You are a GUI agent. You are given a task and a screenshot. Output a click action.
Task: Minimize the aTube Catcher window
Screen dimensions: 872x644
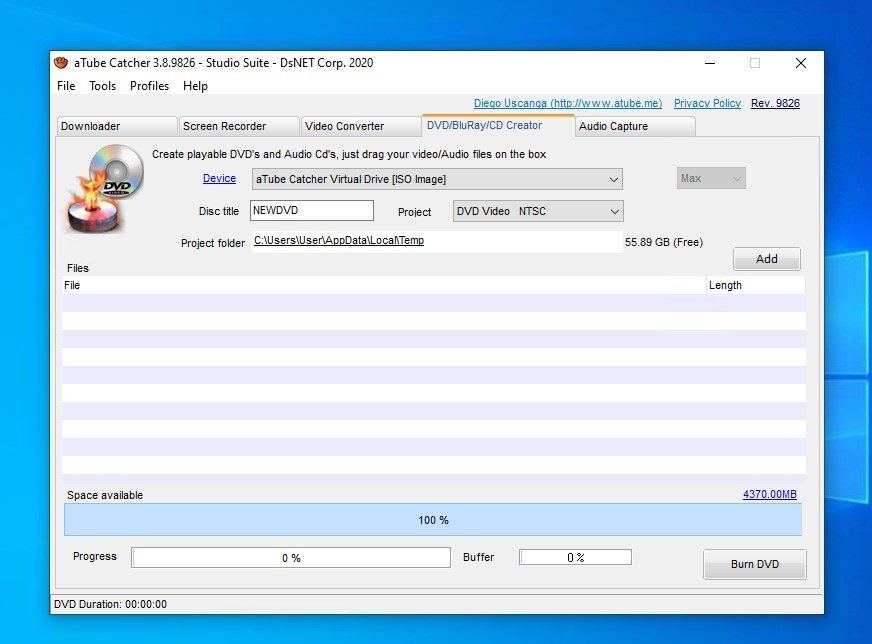click(710, 63)
